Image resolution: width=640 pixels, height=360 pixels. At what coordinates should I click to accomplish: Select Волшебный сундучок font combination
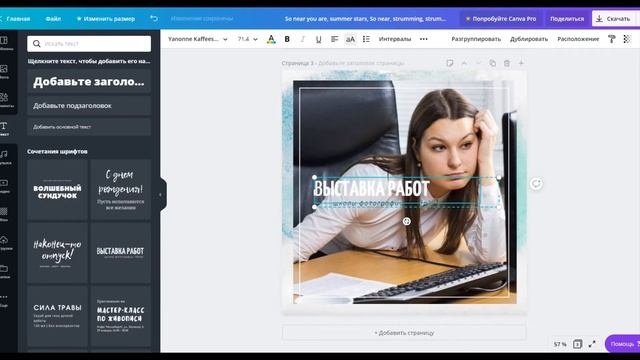58,190
